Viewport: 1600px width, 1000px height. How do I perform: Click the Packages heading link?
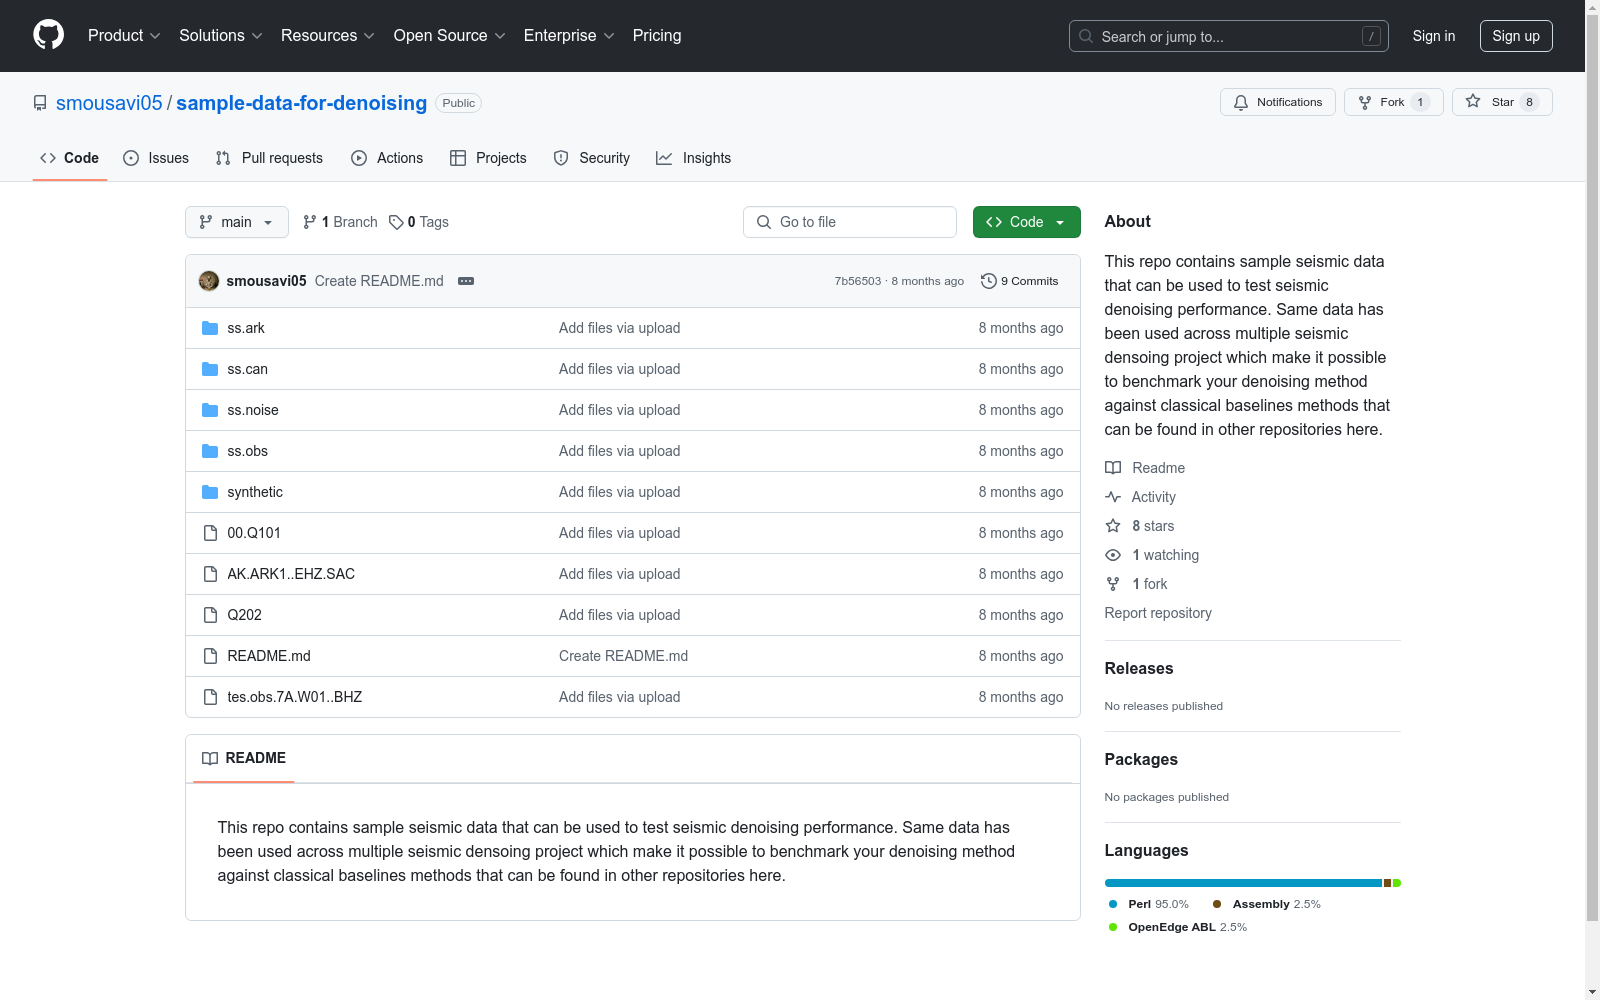coord(1141,760)
